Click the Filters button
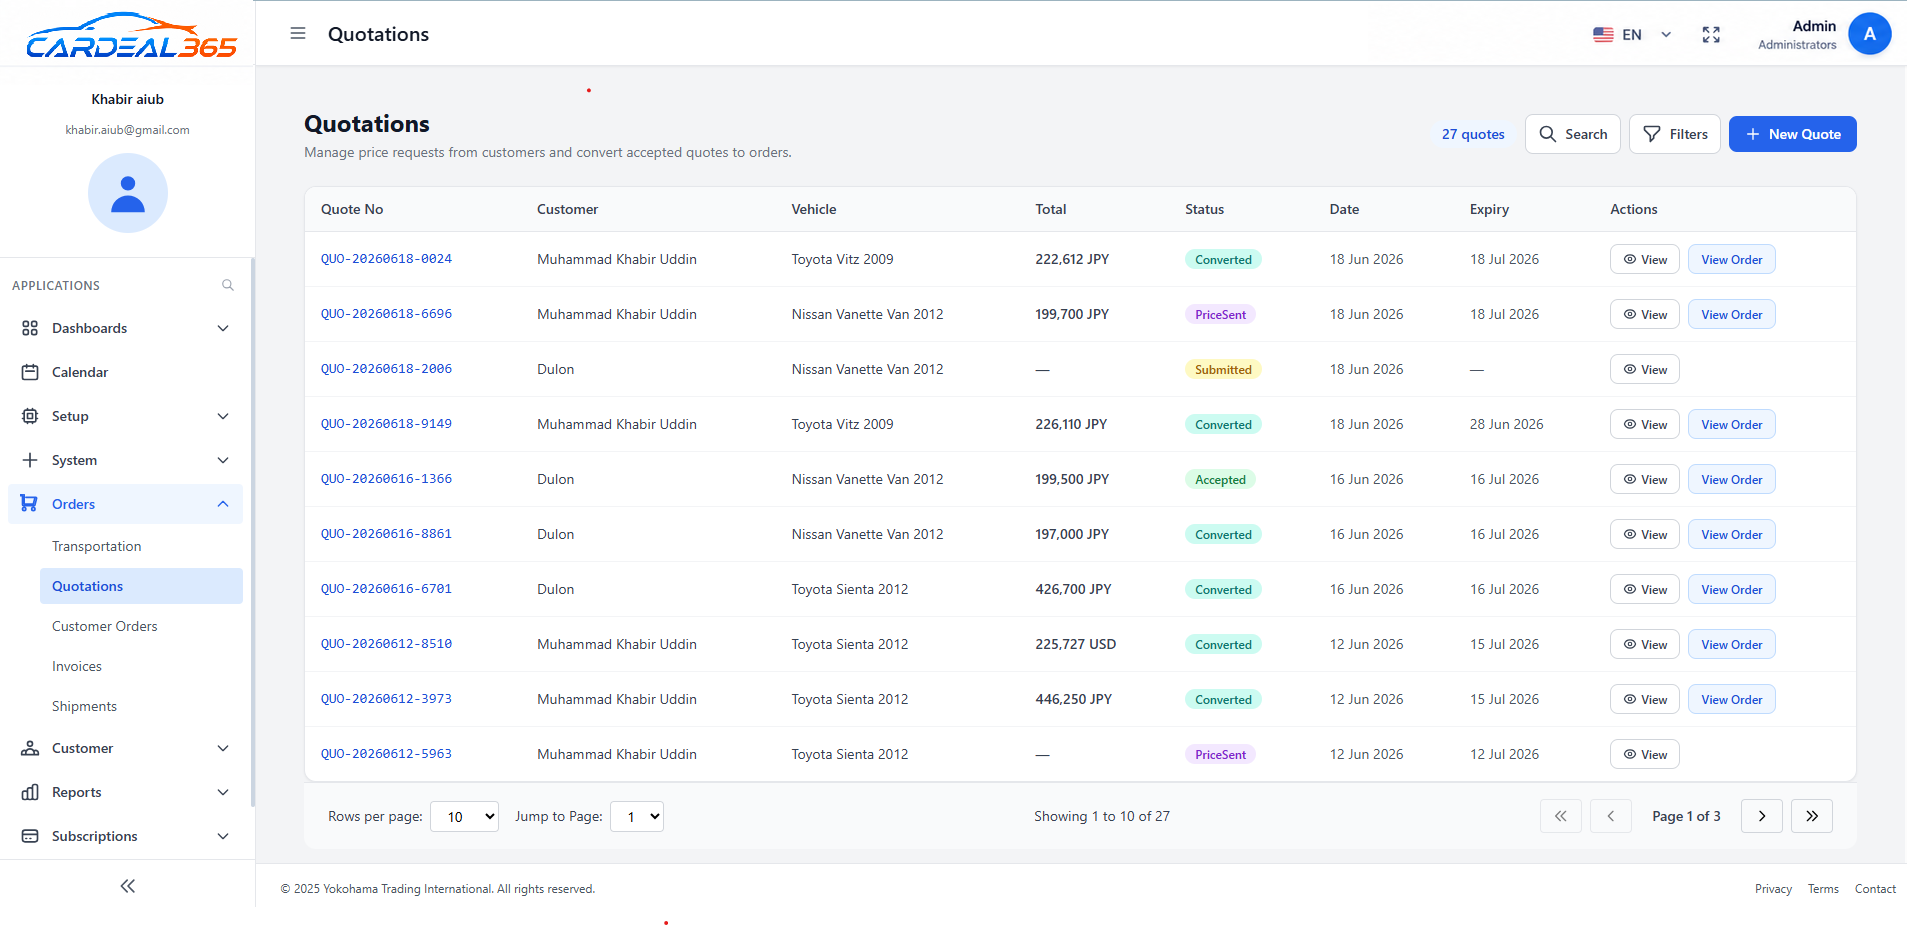The image size is (1907, 925). (x=1674, y=134)
